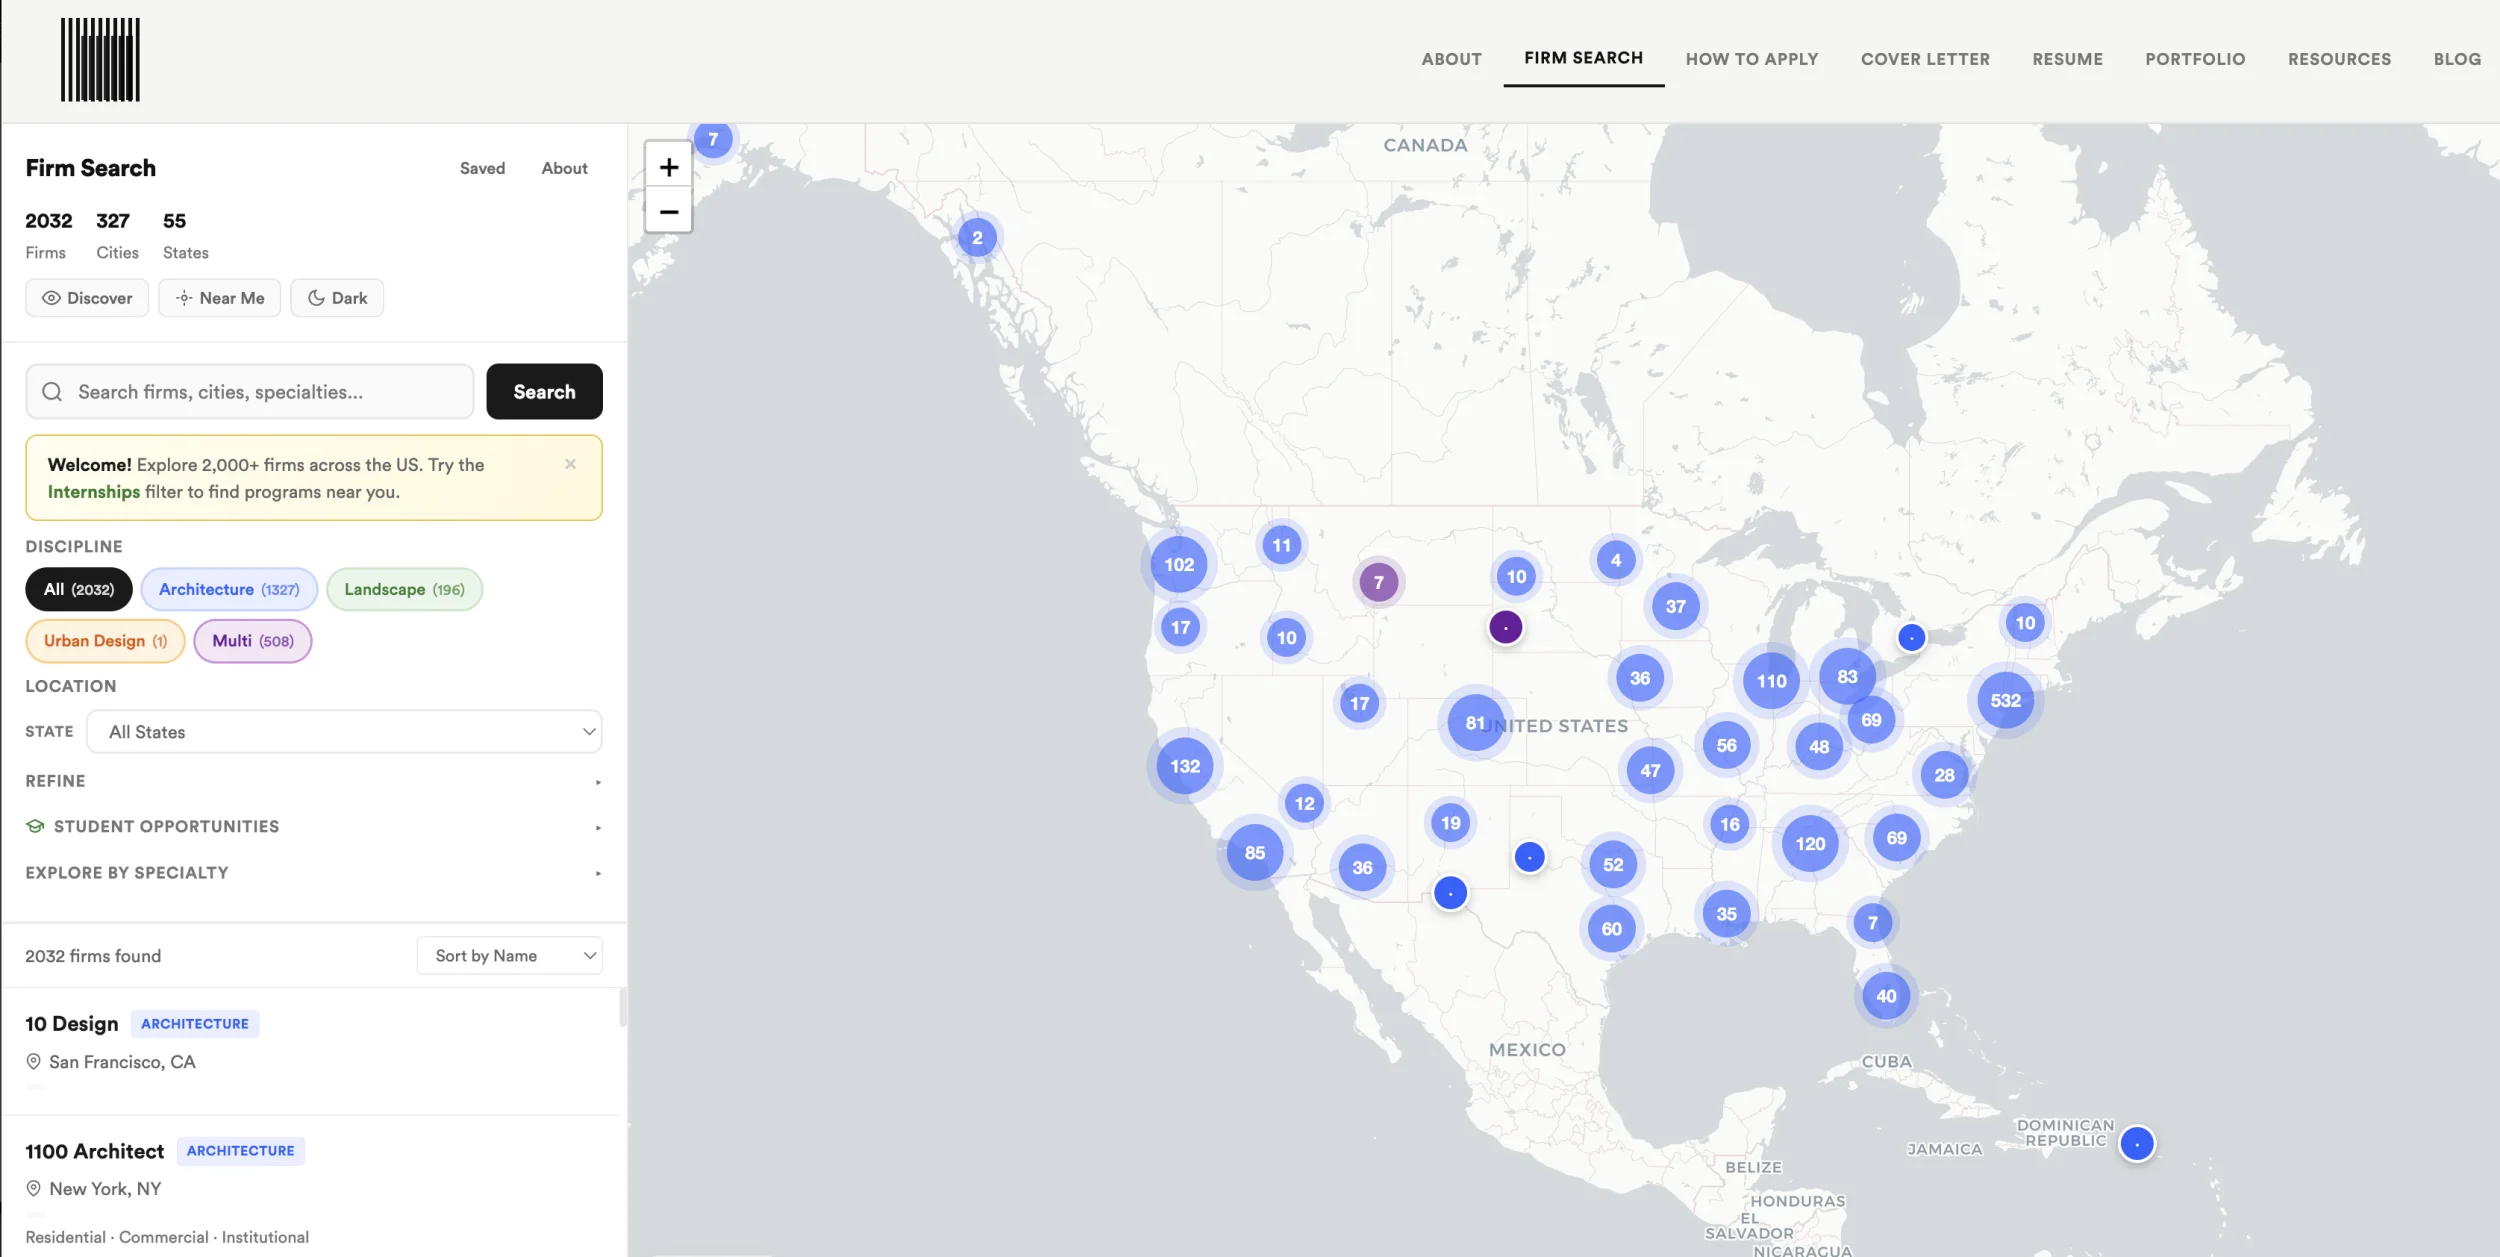Open the 120-firm cluster near Atlanta
The height and width of the screenshot is (1257, 2500).
point(1810,844)
